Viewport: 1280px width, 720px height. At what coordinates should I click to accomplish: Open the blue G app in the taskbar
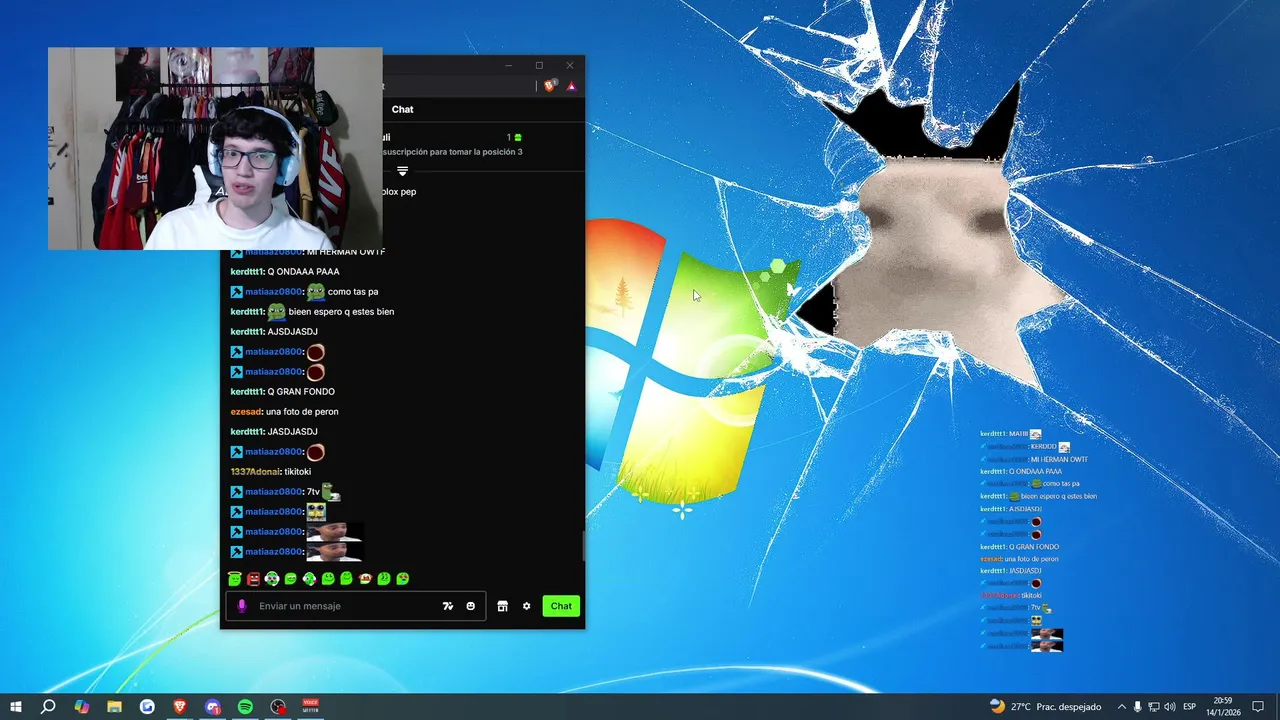pyautogui.click(x=147, y=706)
